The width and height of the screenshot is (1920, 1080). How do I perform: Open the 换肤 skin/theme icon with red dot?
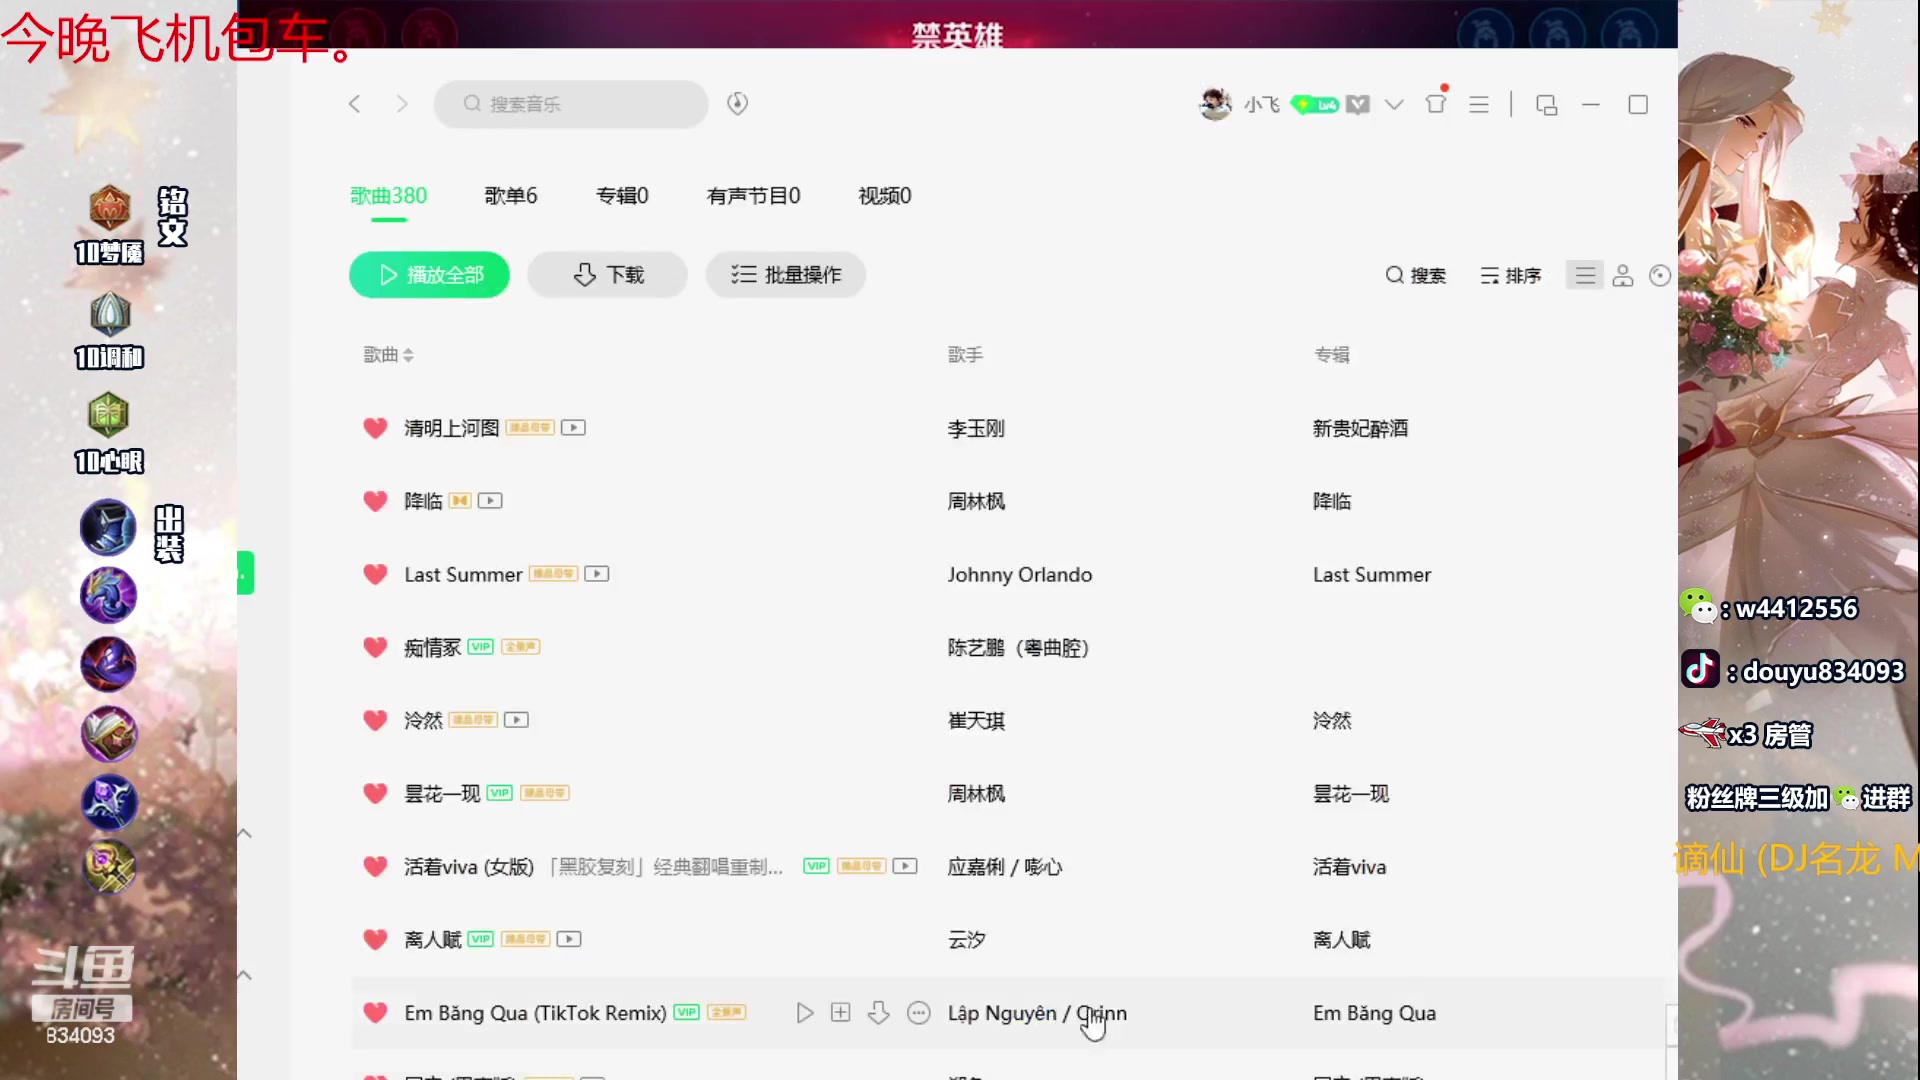1437,103
